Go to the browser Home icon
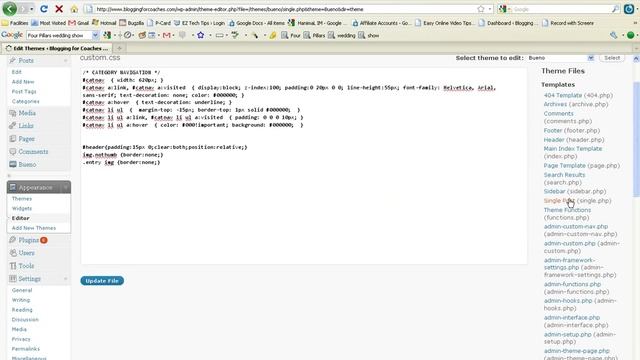The height and width of the screenshot is (360, 640). coord(74,9)
